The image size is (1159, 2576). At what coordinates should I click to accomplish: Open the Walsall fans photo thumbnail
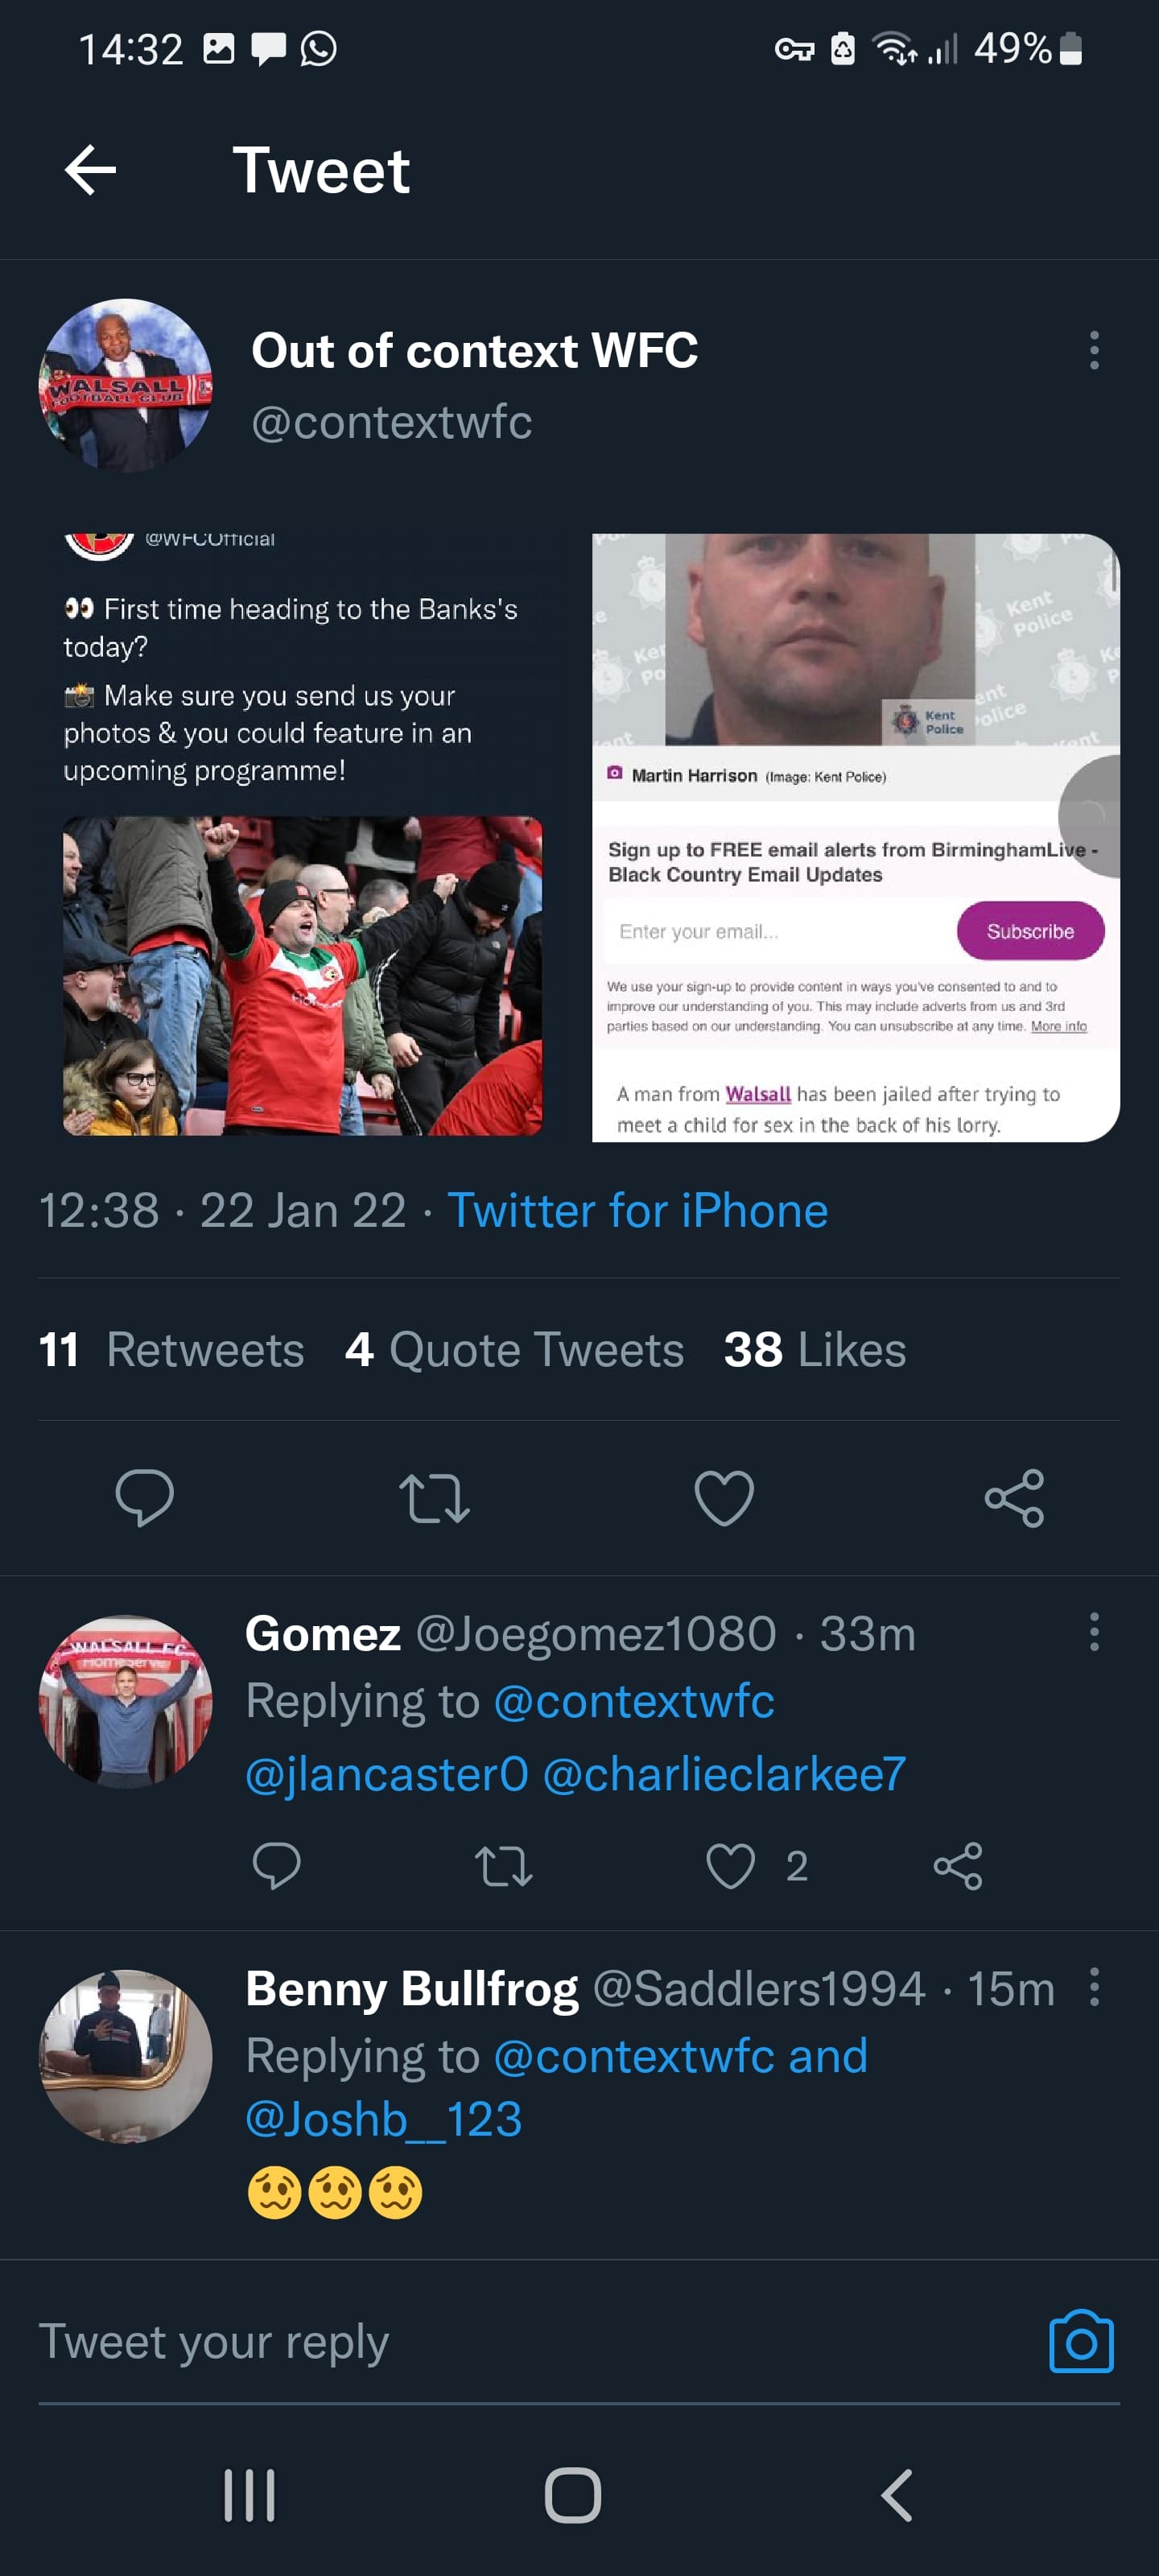coord(302,975)
